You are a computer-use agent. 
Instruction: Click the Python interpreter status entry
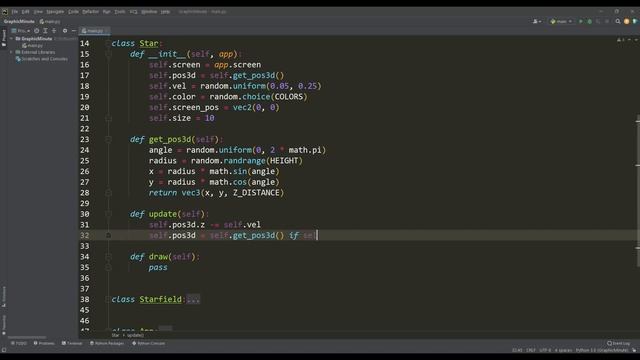[602, 350]
